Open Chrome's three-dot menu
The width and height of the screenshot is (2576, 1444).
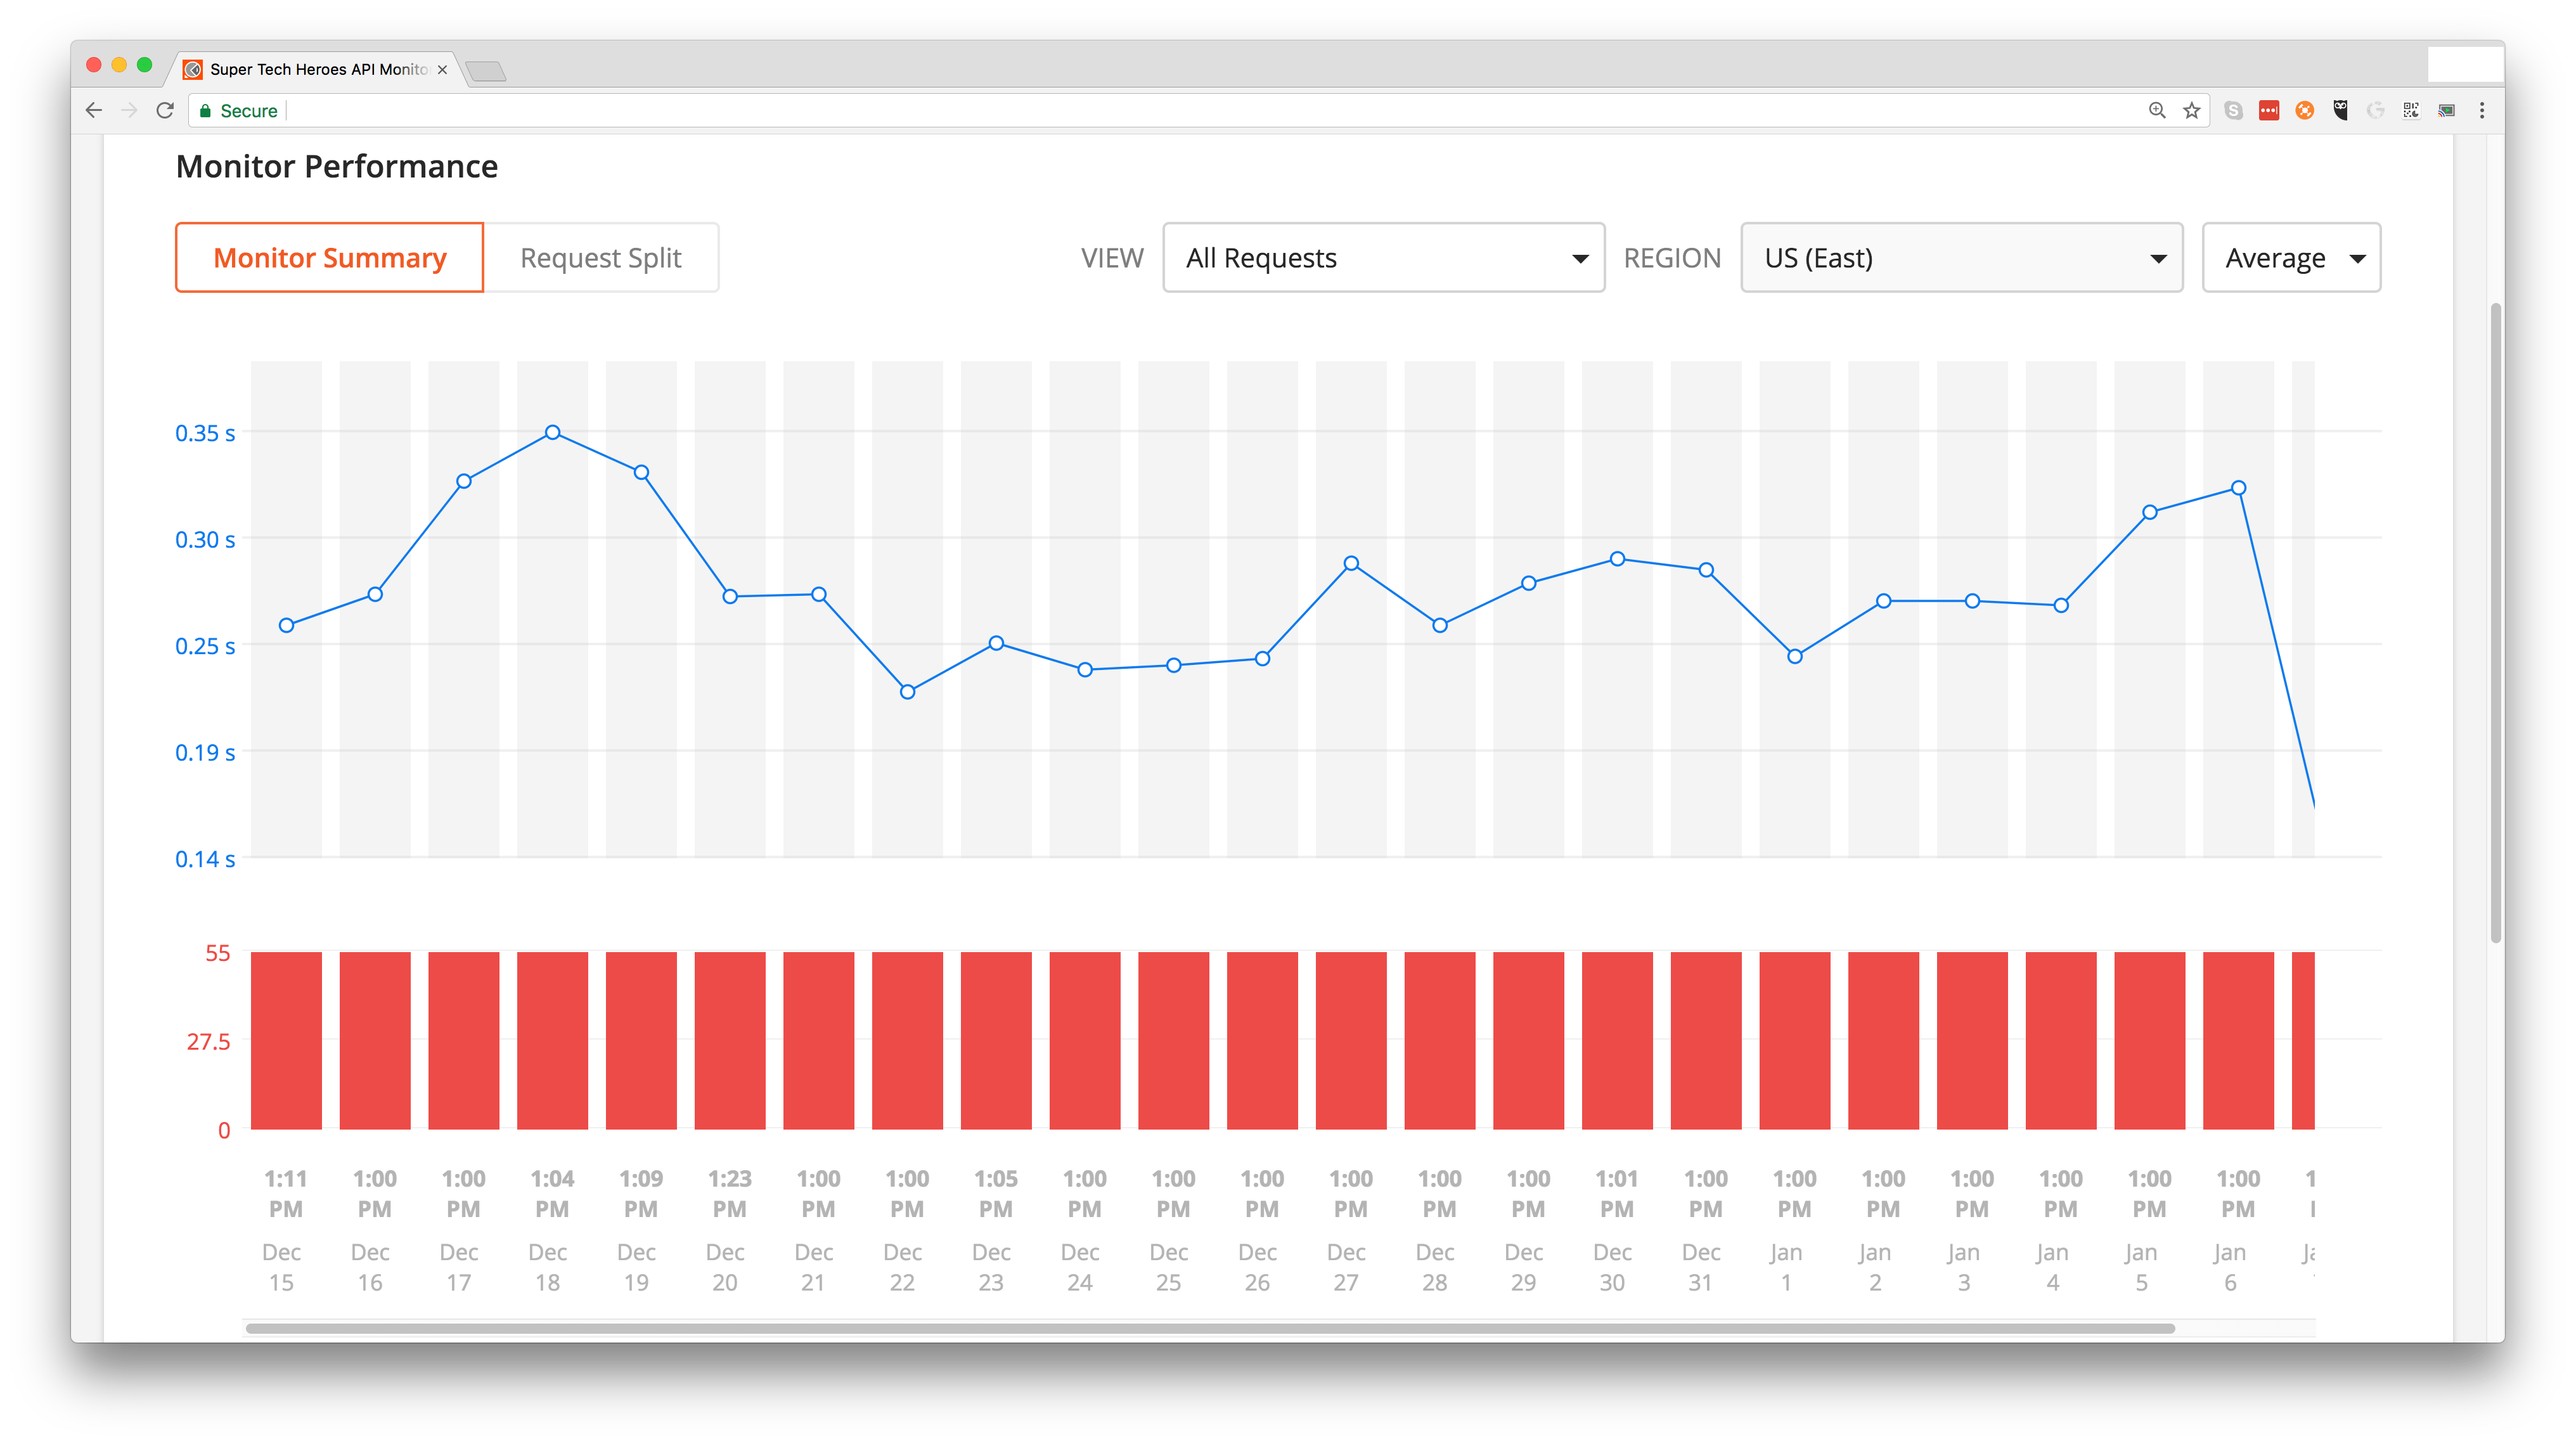[x=2482, y=111]
